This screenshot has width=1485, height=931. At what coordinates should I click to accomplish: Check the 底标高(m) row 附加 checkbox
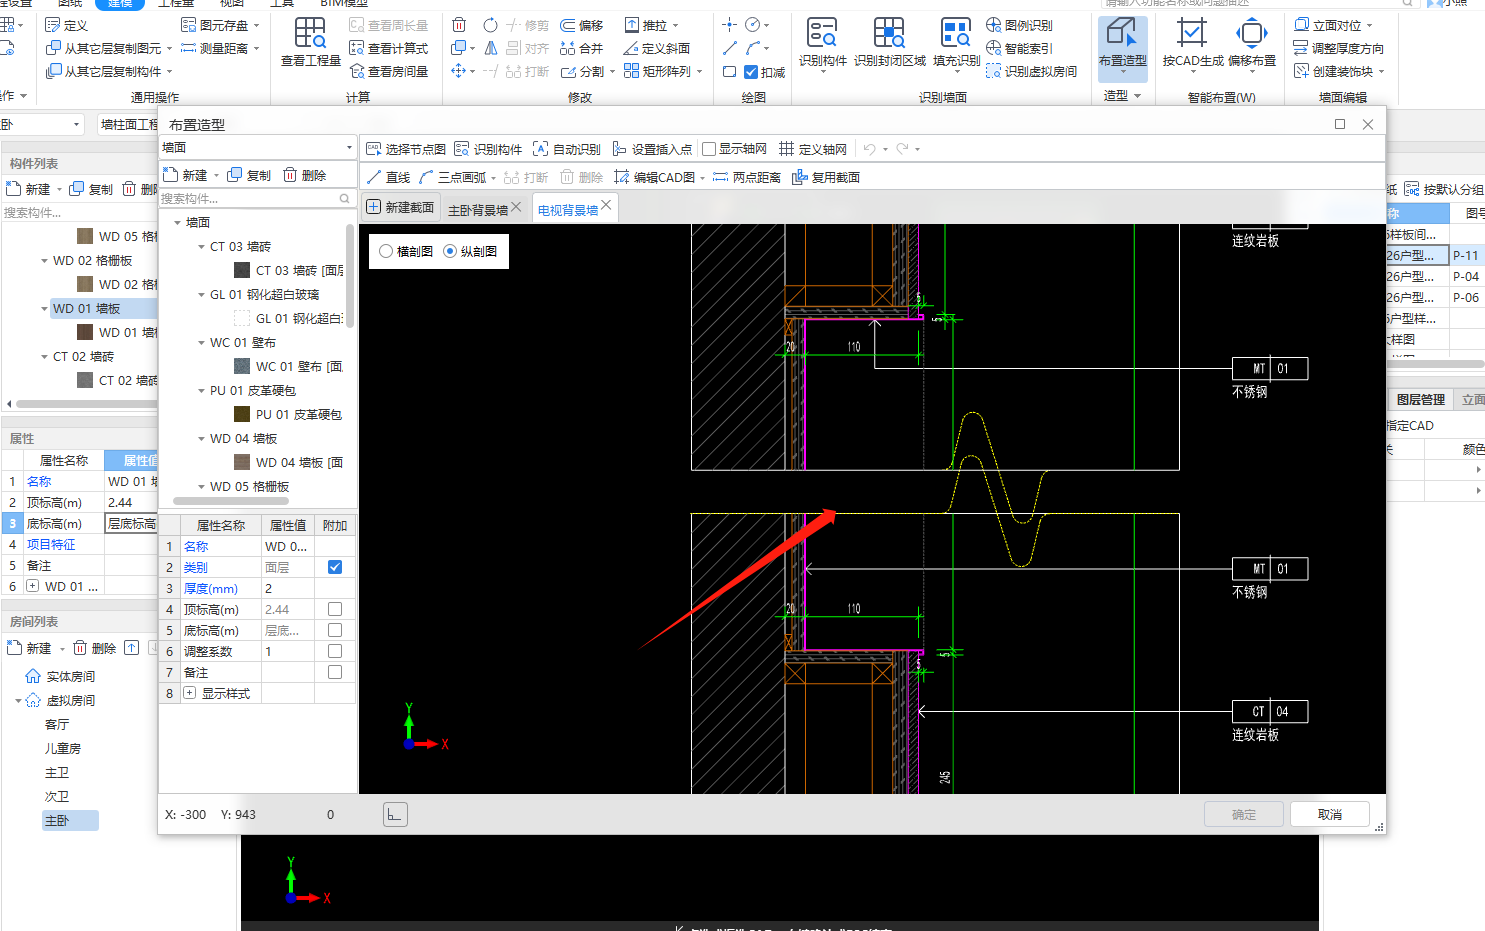335,630
